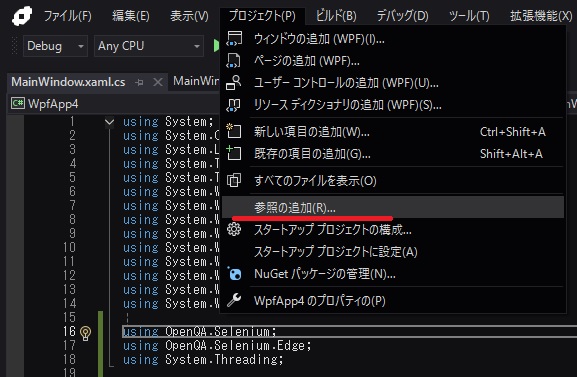
Task: Open the ファイル(F) menu
Action: click(x=68, y=16)
